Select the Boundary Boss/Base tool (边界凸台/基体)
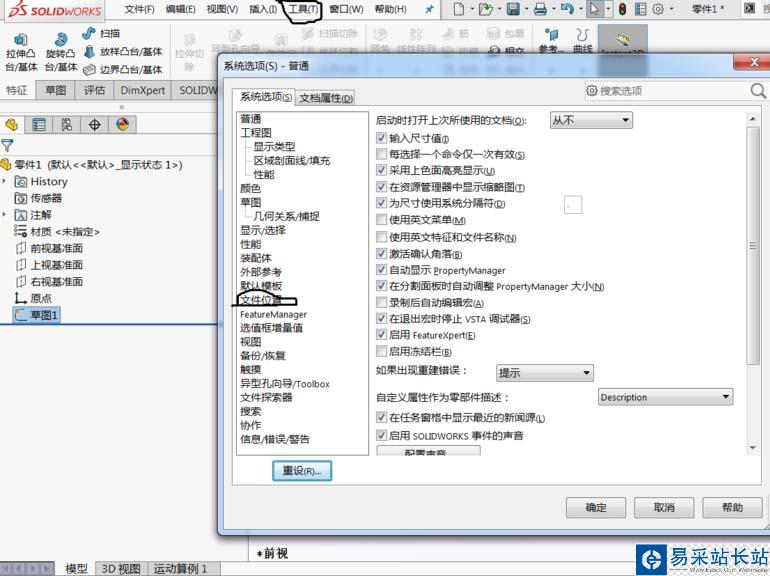The width and height of the screenshot is (770, 576). [x=123, y=70]
